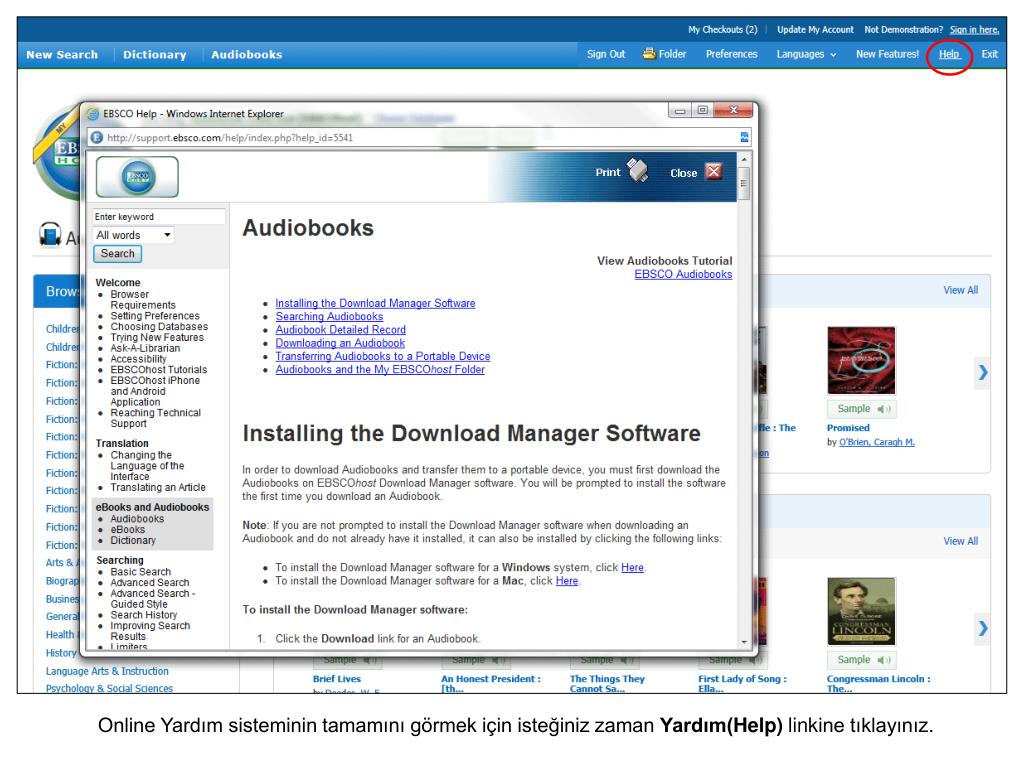Click the Help link in top toolbar

(949, 54)
